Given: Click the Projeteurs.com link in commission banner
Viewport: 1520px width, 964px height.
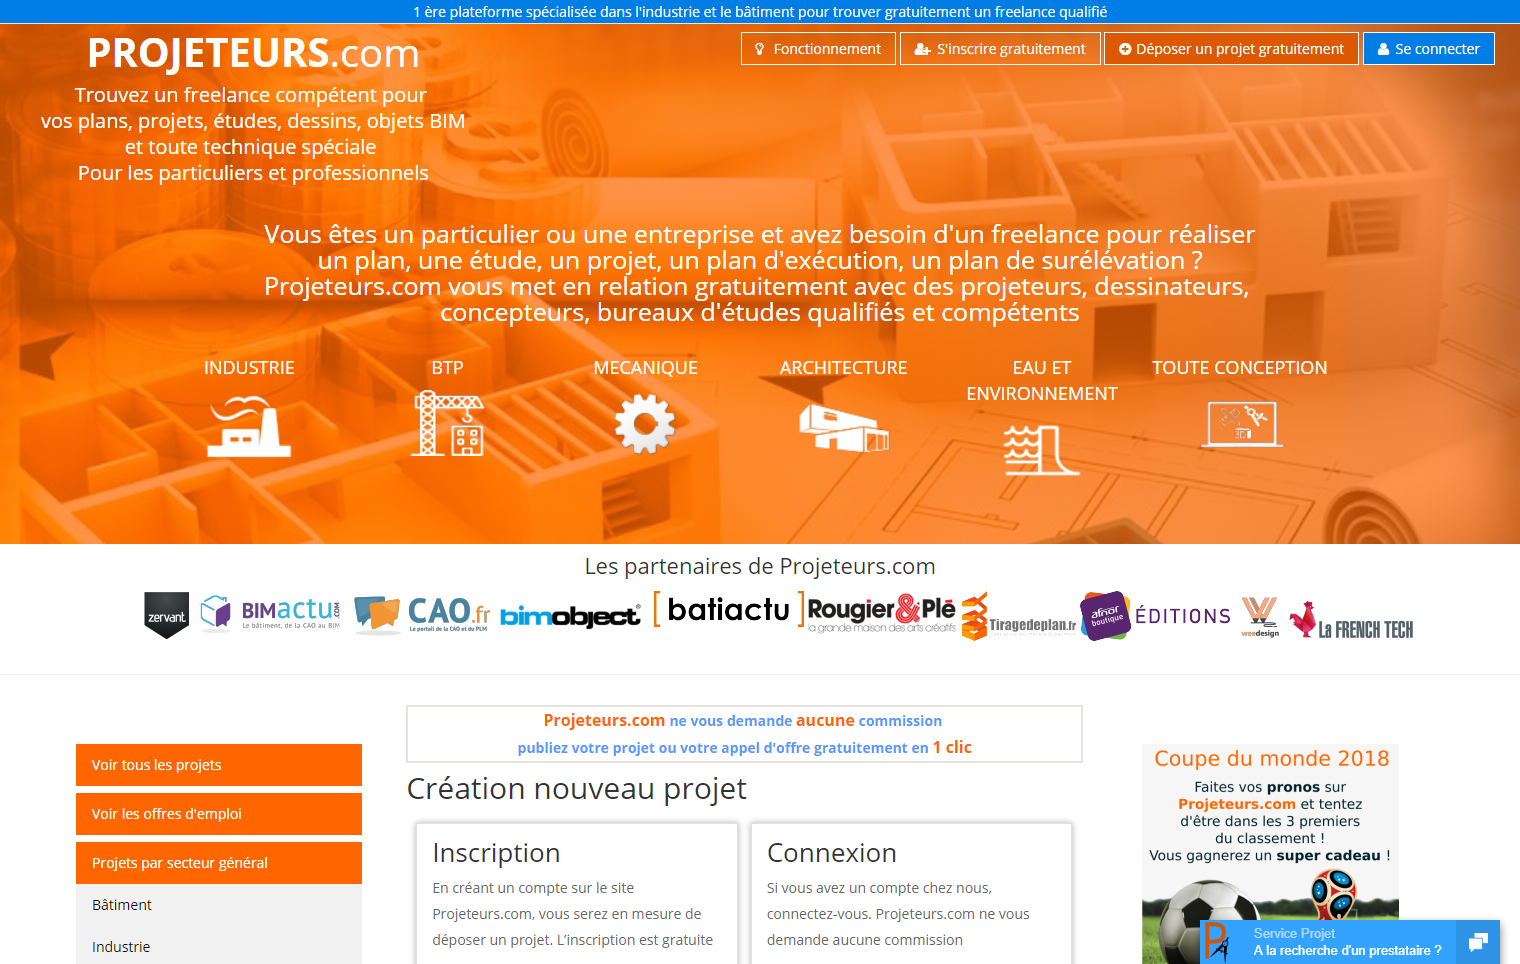Looking at the screenshot, I should 604,720.
